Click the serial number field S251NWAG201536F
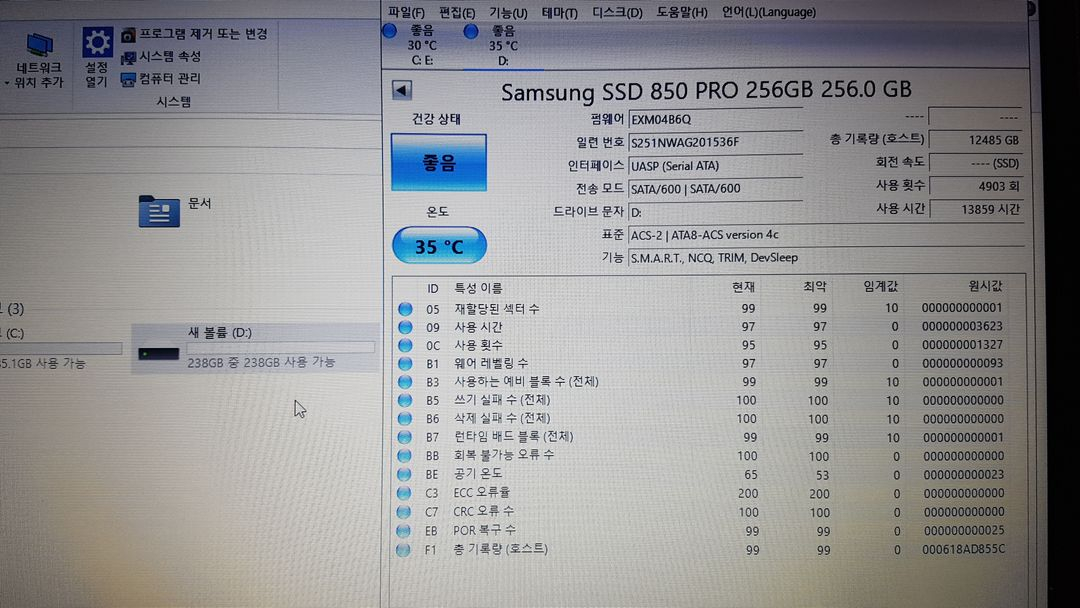1080x608 pixels. coord(715,143)
